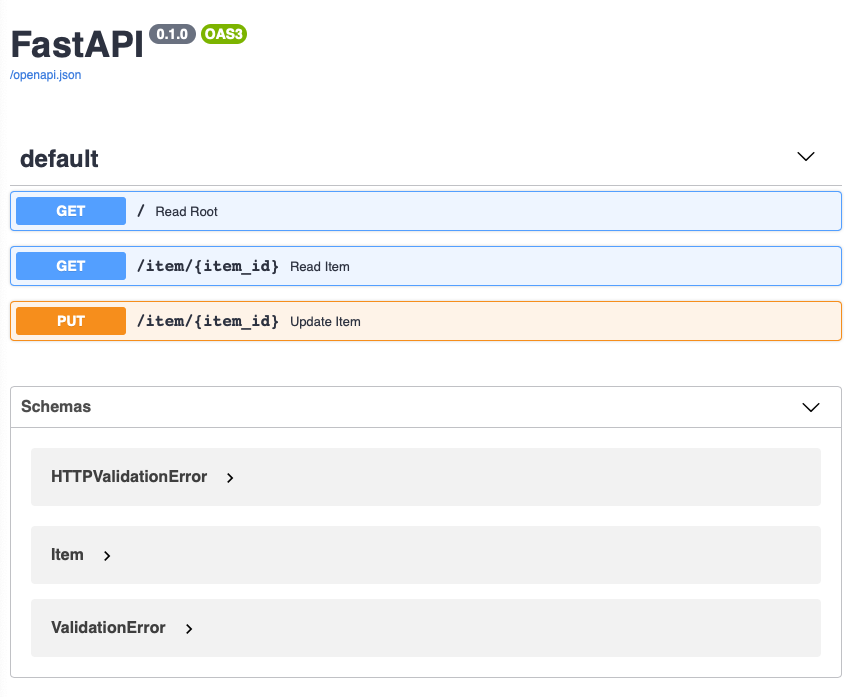Viewport: 857px width, 697px height.
Task: Click the FastAPI title heading
Action: point(77,44)
